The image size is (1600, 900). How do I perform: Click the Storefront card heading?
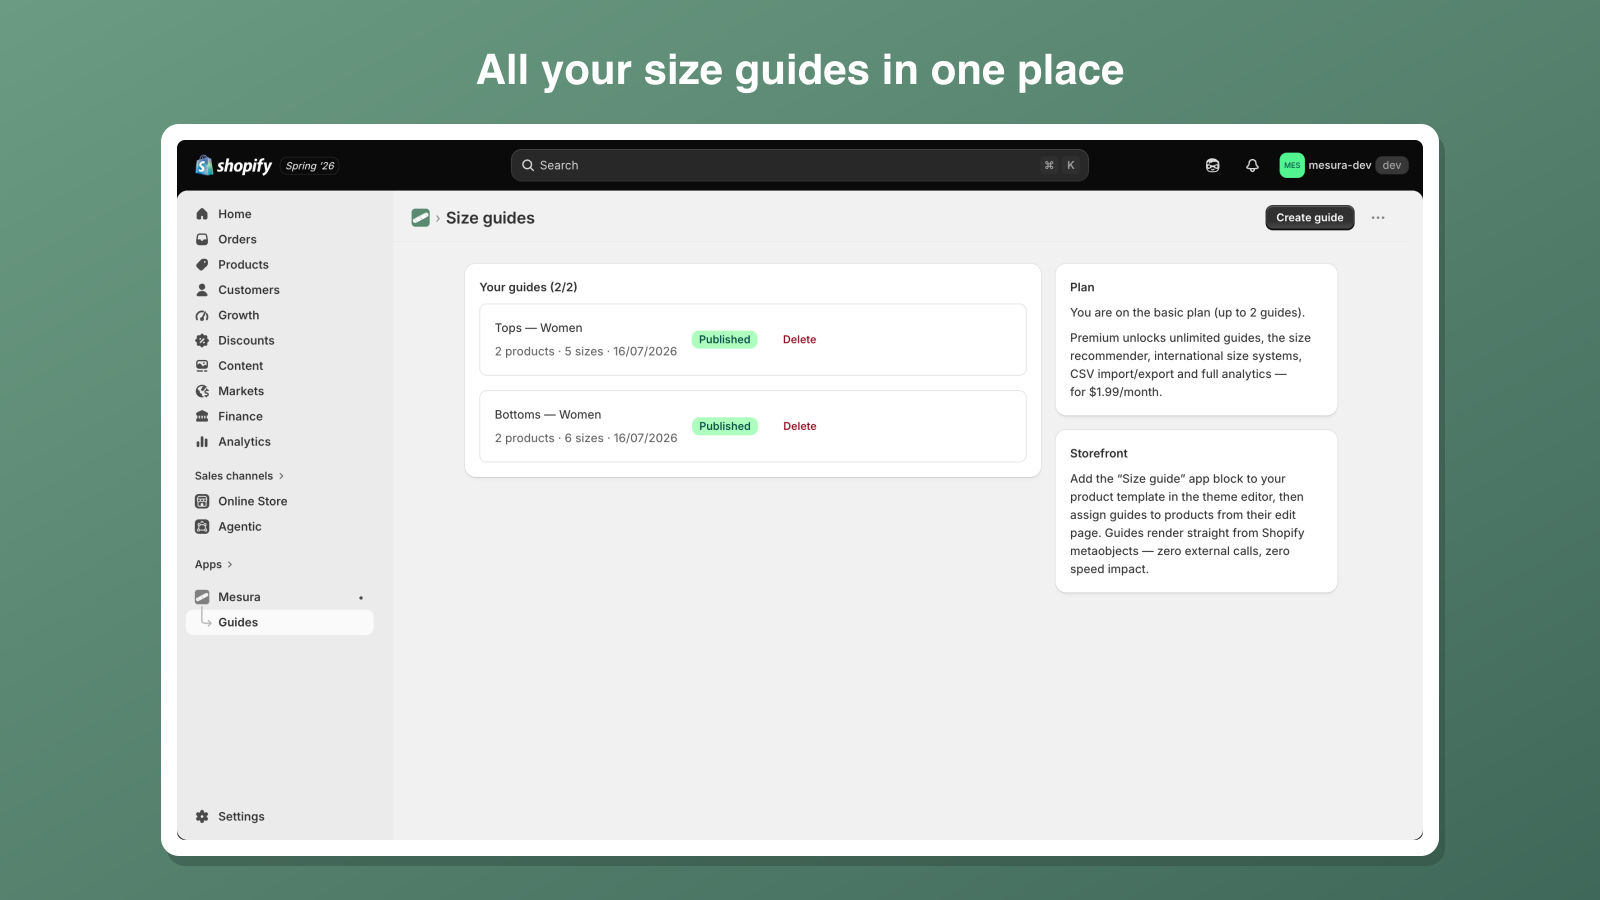(1099, 454)
